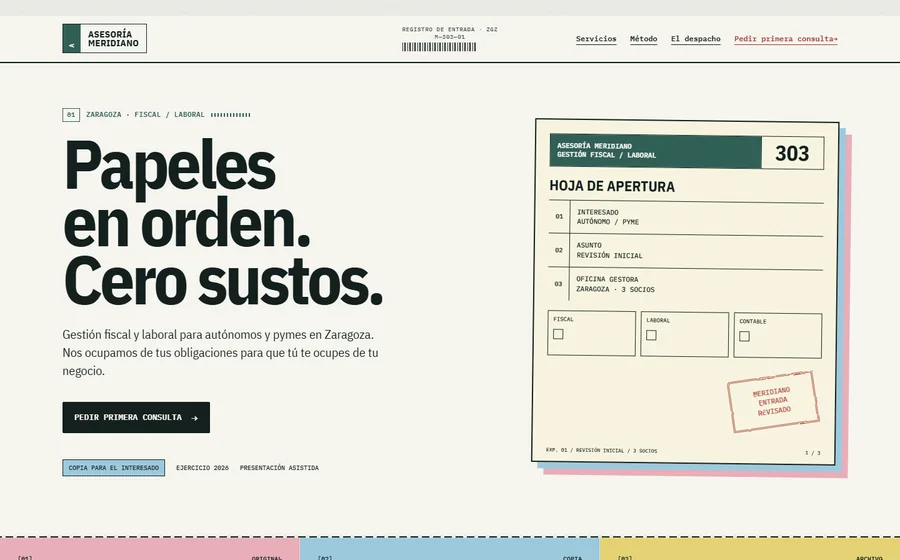
Task: Tick the Laboral checkbox on the form
Action: (651, 335)
